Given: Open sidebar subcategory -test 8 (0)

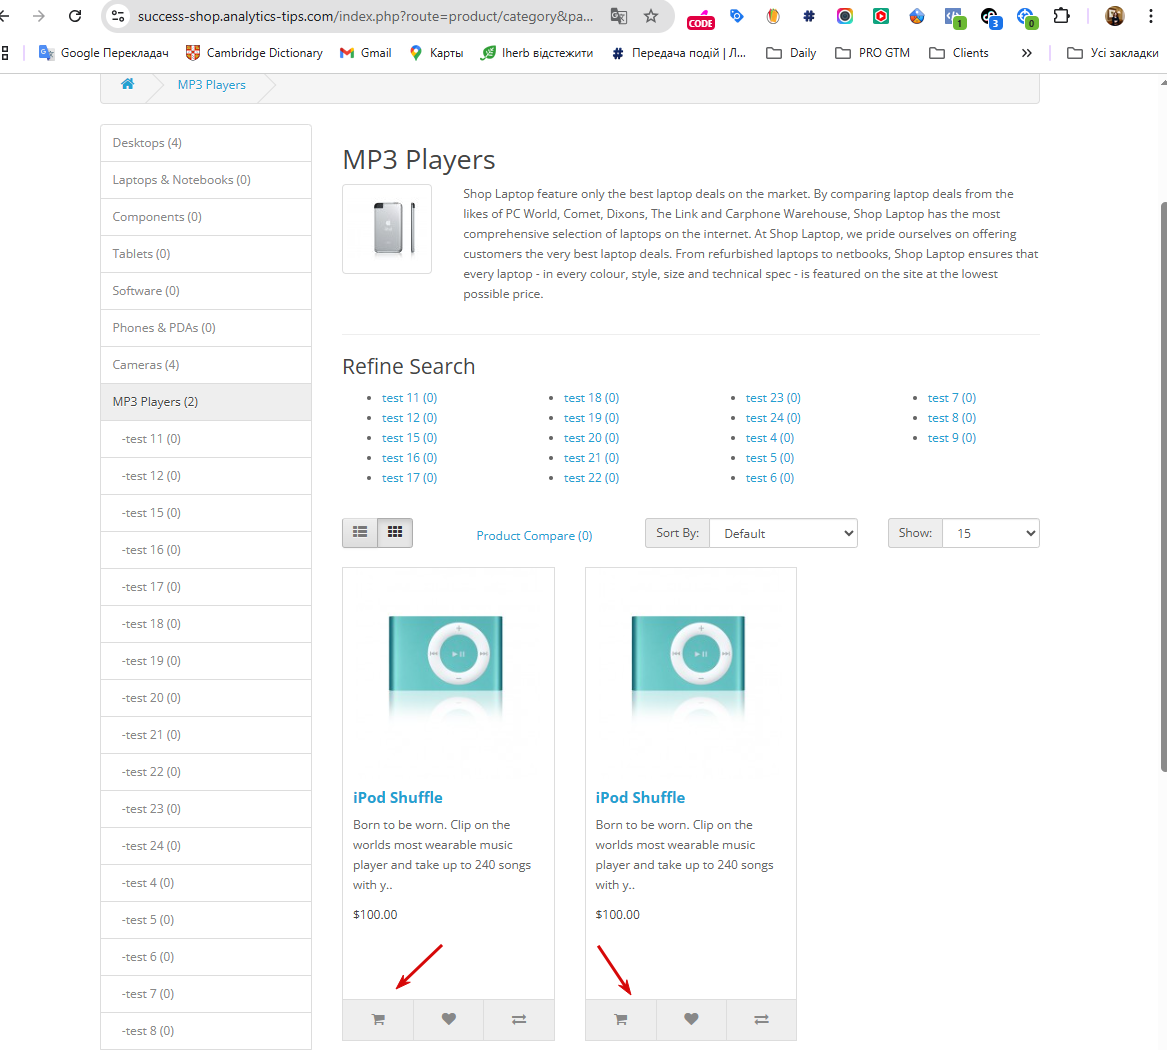Looking at the screenshot, I should (206, 1031).
